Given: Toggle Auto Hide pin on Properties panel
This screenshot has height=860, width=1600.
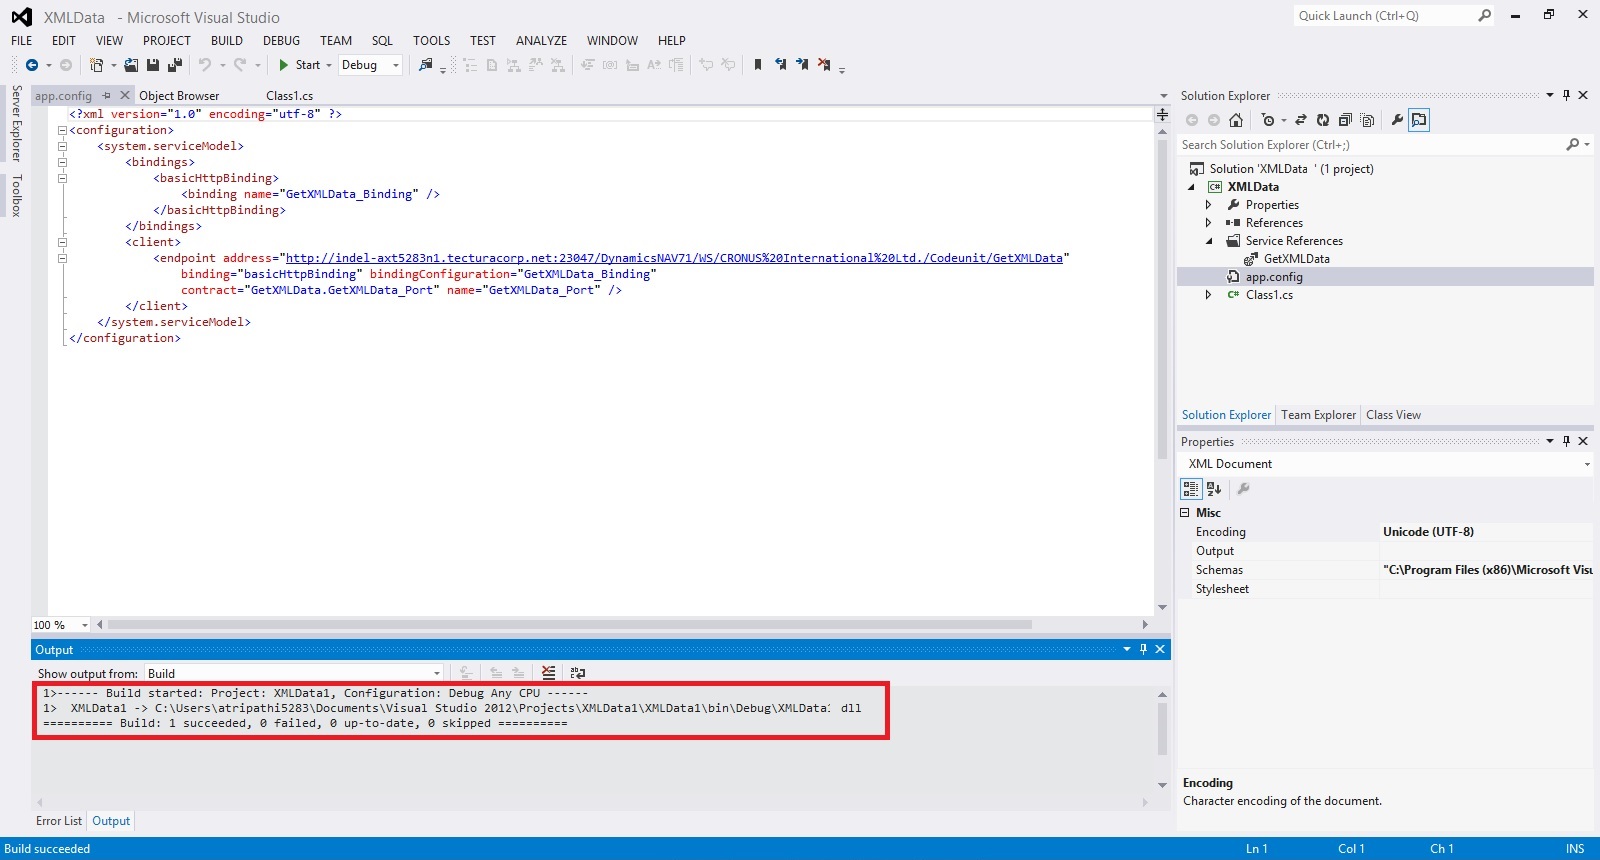Looking at the screenshot, I should [x=1566, y=441].
